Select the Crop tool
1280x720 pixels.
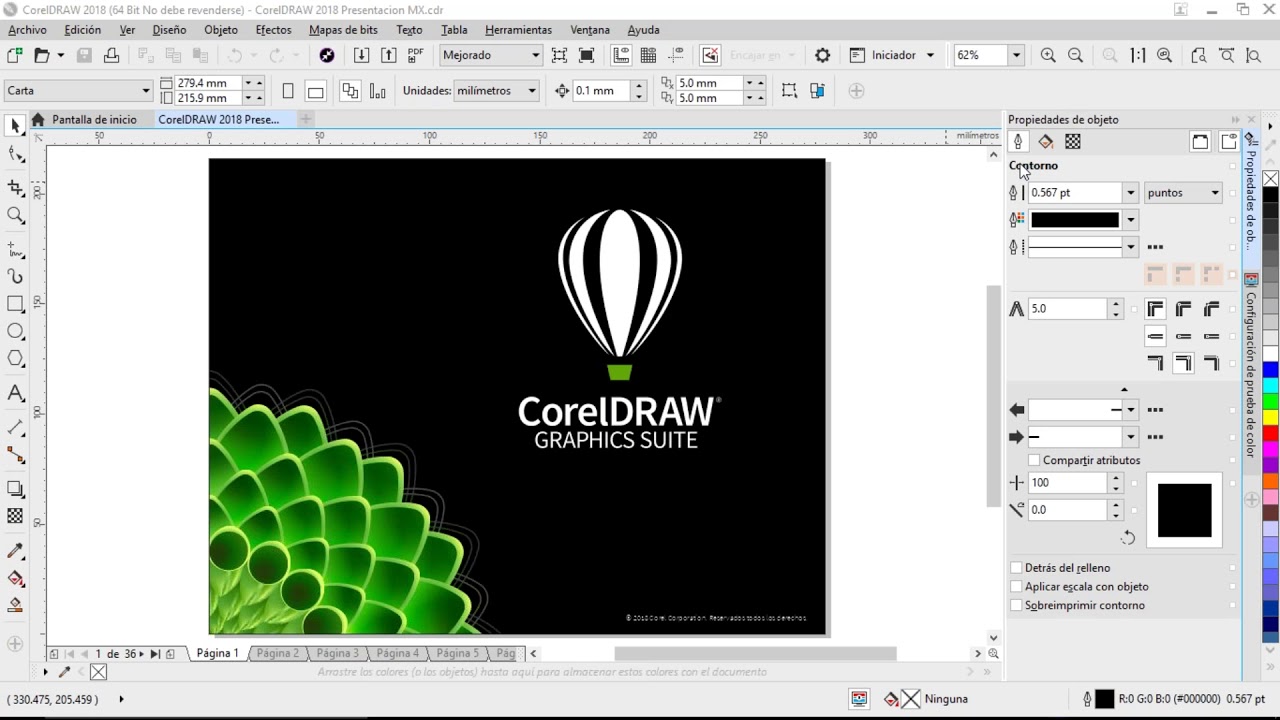[15, 187]
